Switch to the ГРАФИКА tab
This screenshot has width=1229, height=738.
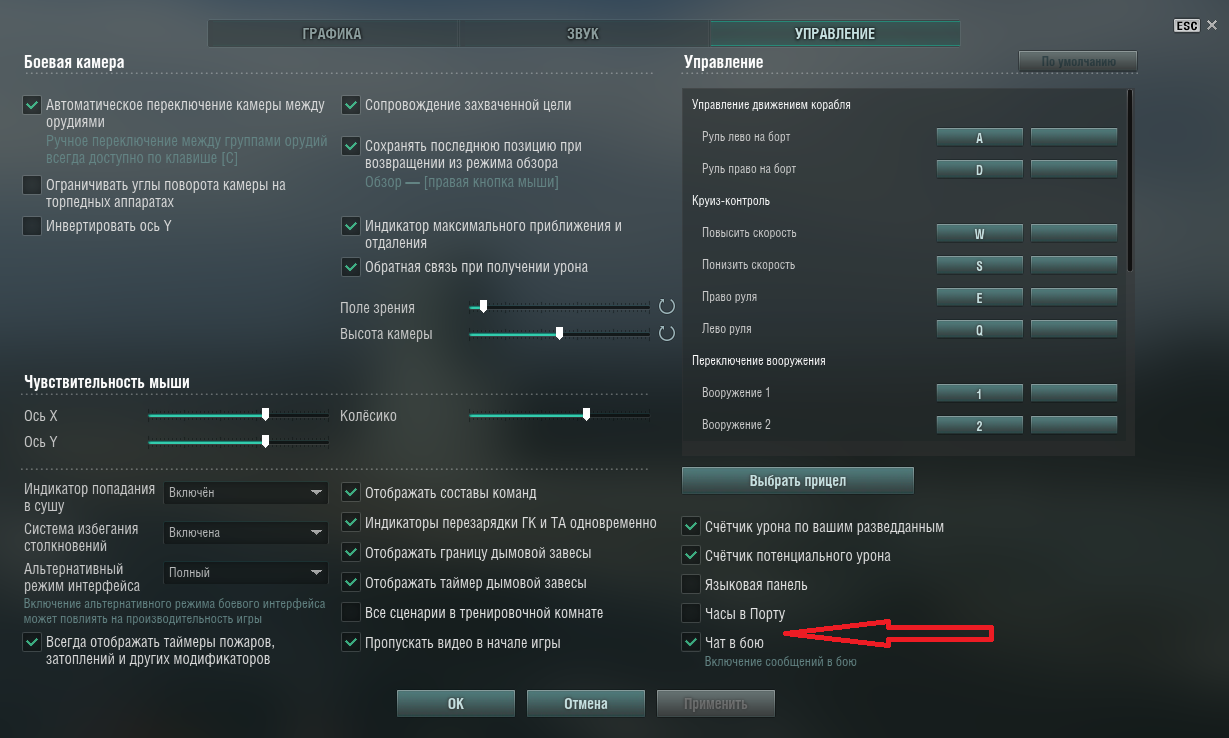[x=332, y=34]
